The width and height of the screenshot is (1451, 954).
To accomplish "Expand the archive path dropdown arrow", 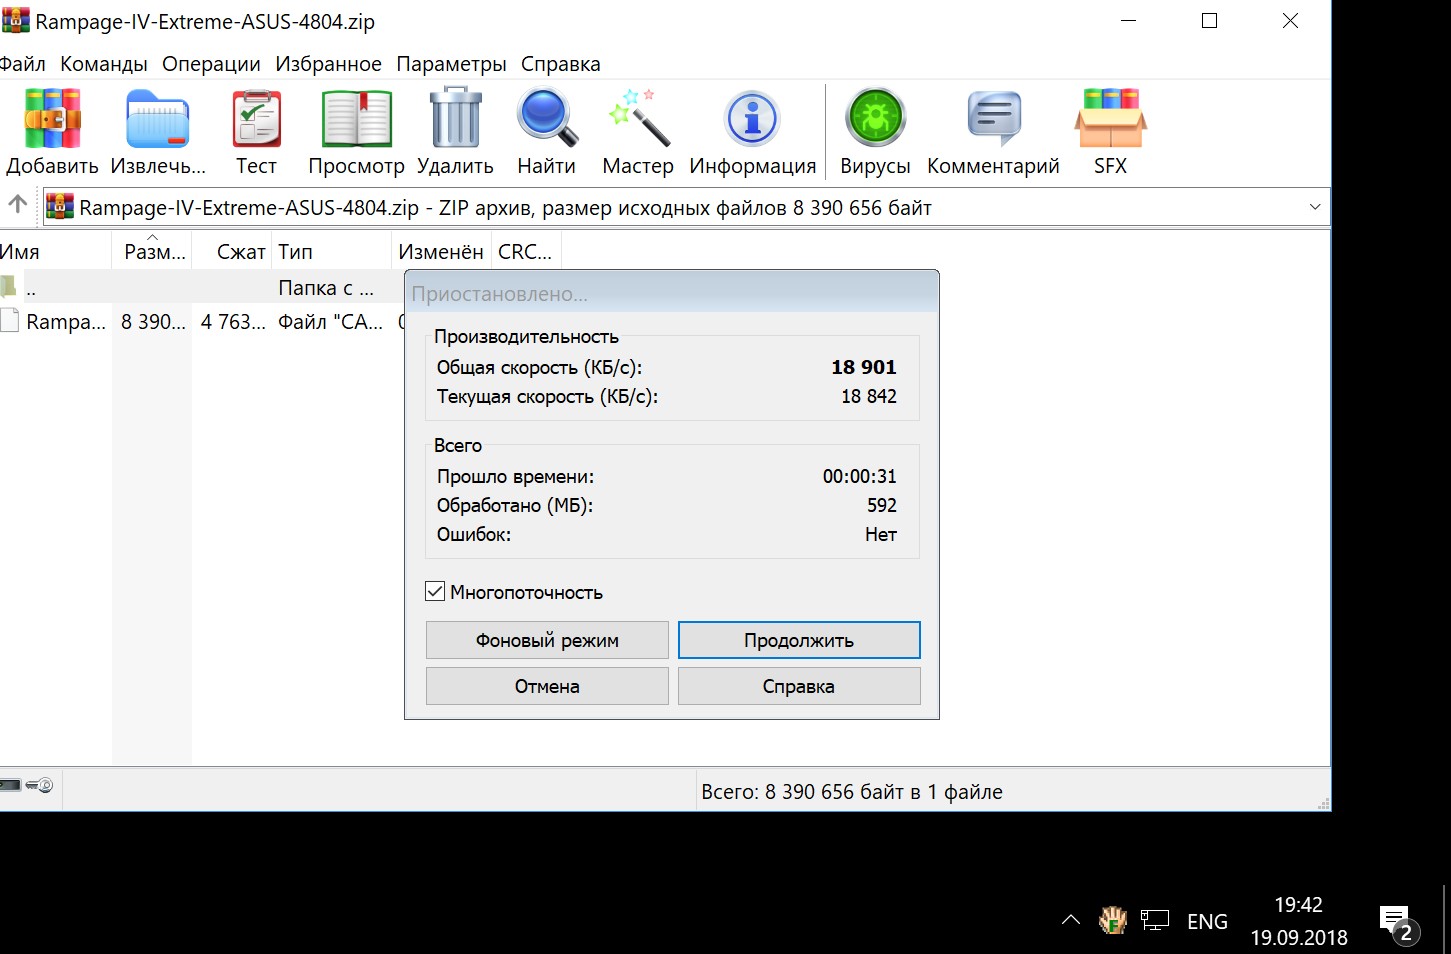I will click(1314, 207).
